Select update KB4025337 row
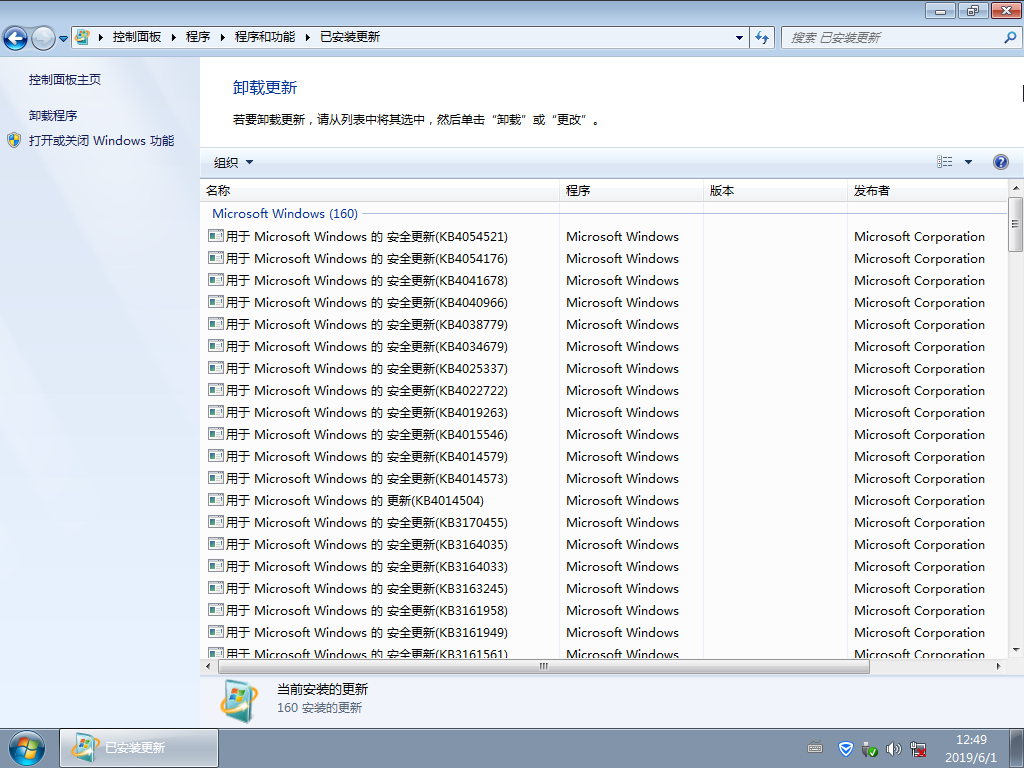Screen dimensions: 1024x768 point(603,368)
